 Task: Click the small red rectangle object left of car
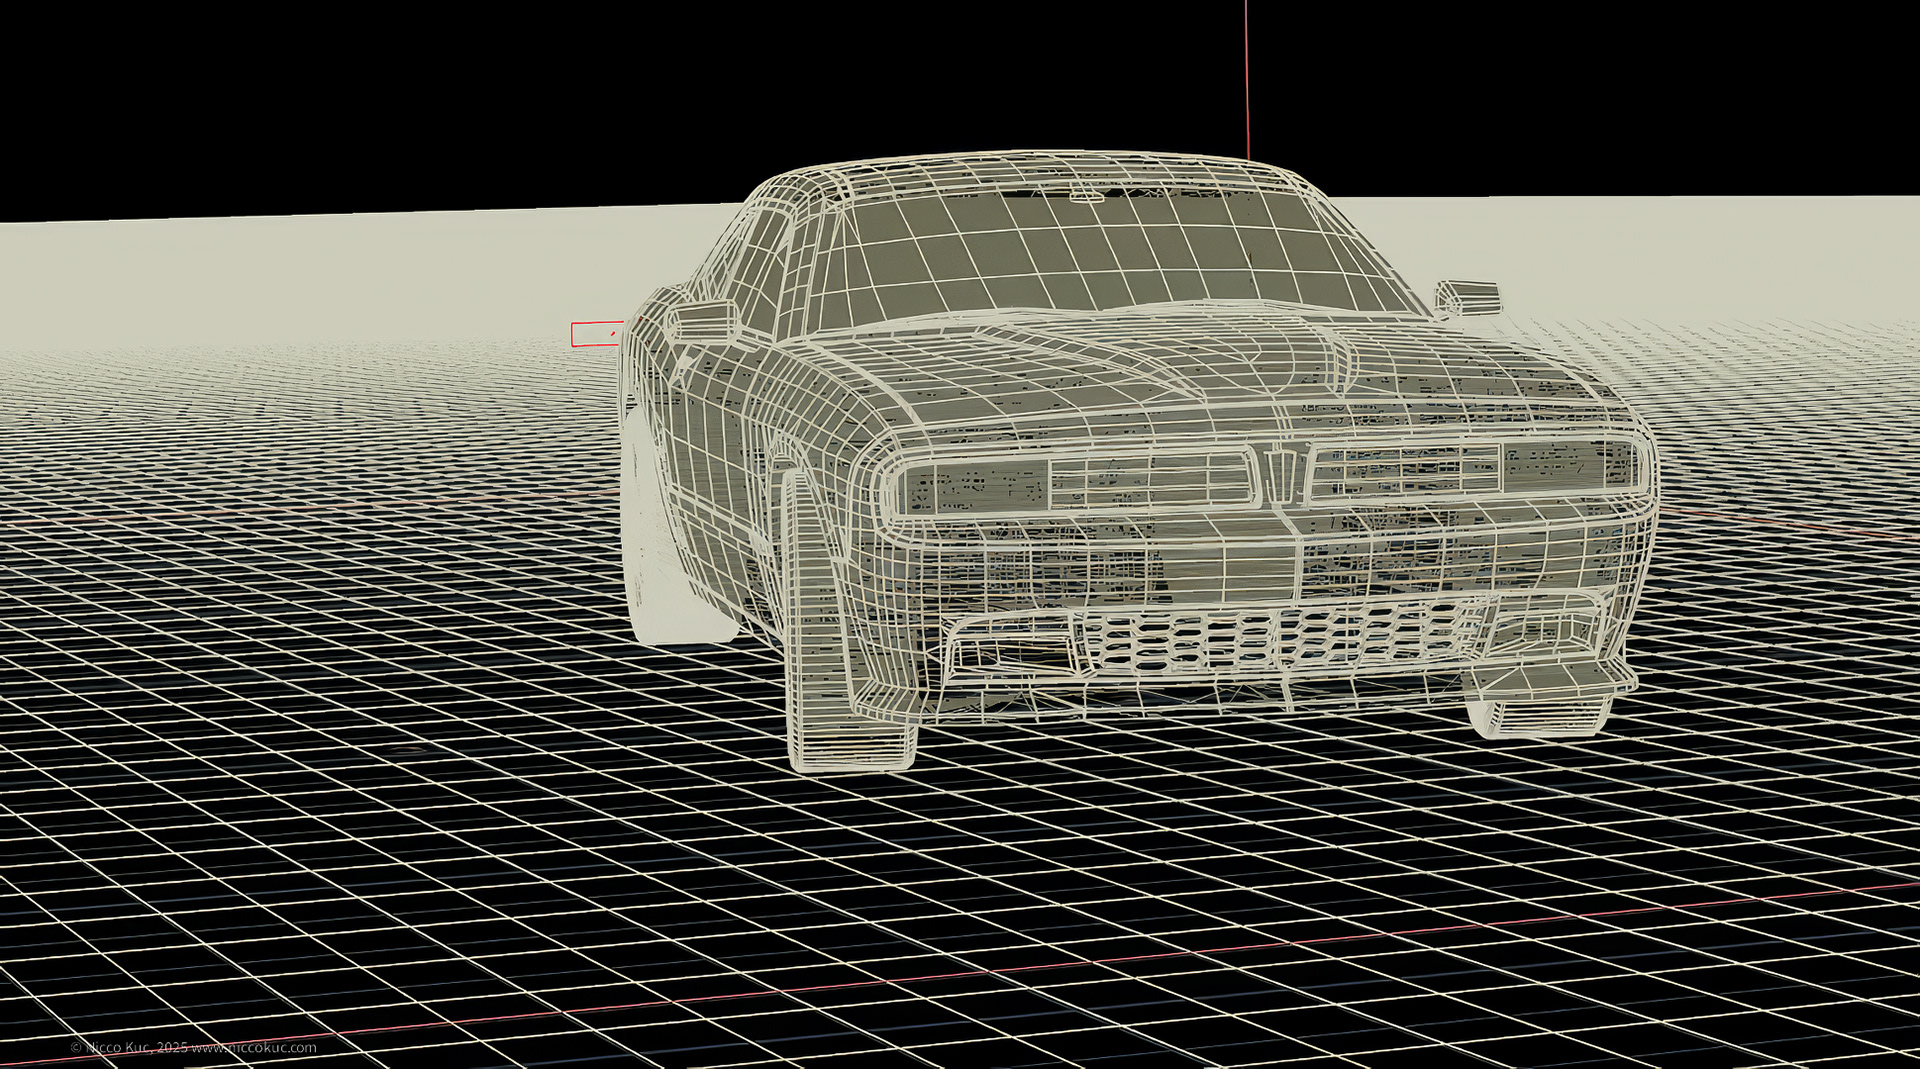pyautogui.click(x=596, y=334)
